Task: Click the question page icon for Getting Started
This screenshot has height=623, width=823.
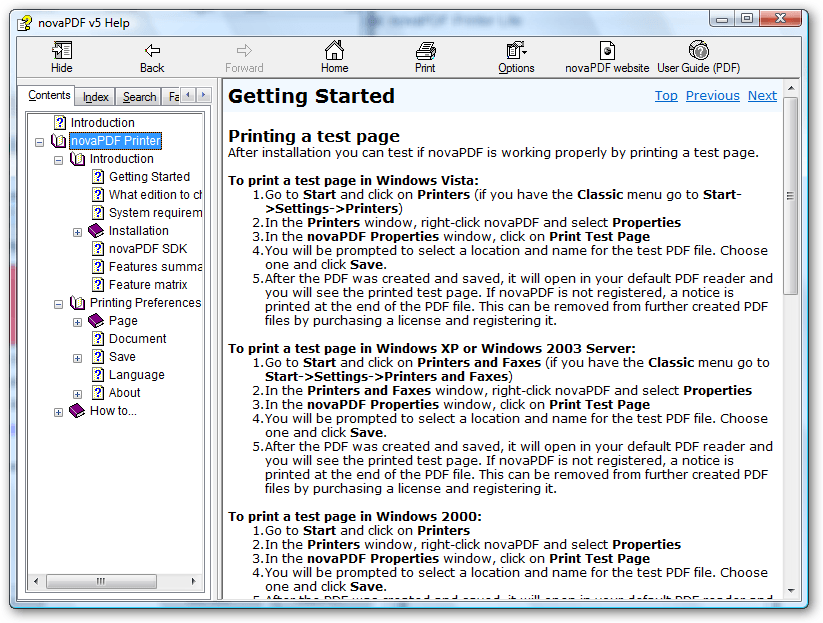Action: [98, 176]
